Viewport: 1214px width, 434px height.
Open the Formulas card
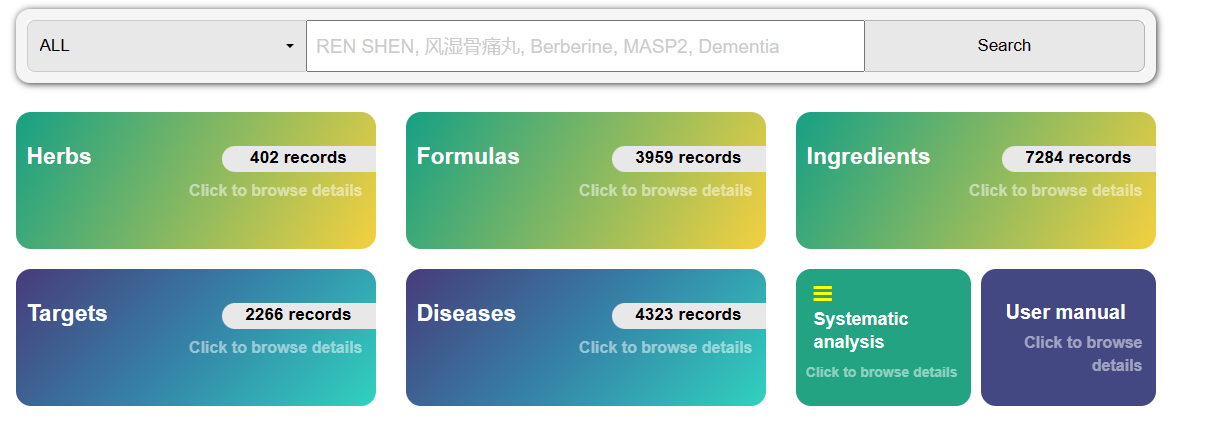[x=468, y=156]
